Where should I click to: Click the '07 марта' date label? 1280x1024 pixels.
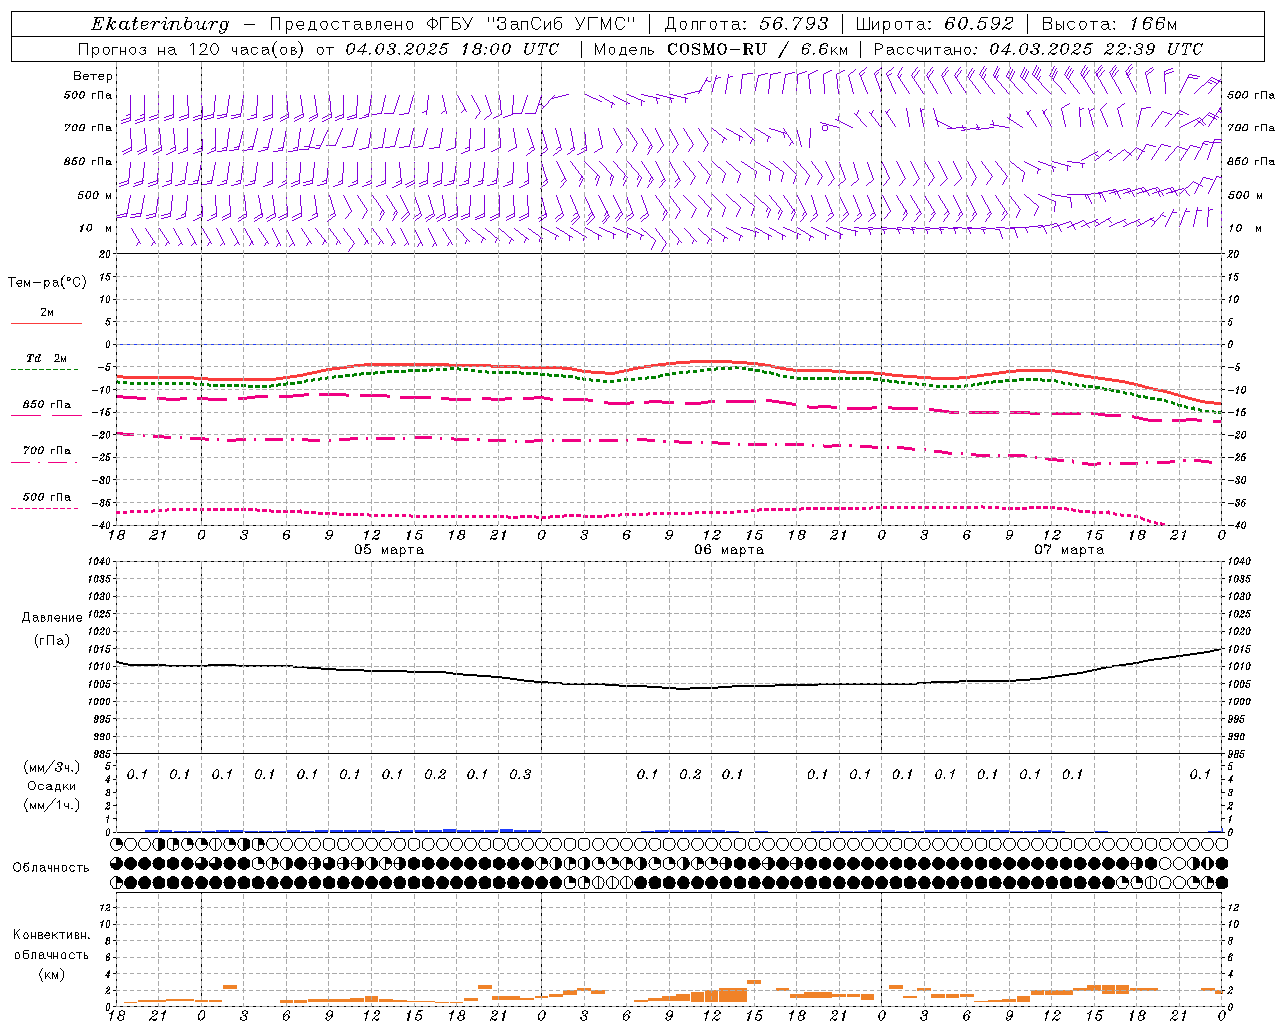(1069, 550)
